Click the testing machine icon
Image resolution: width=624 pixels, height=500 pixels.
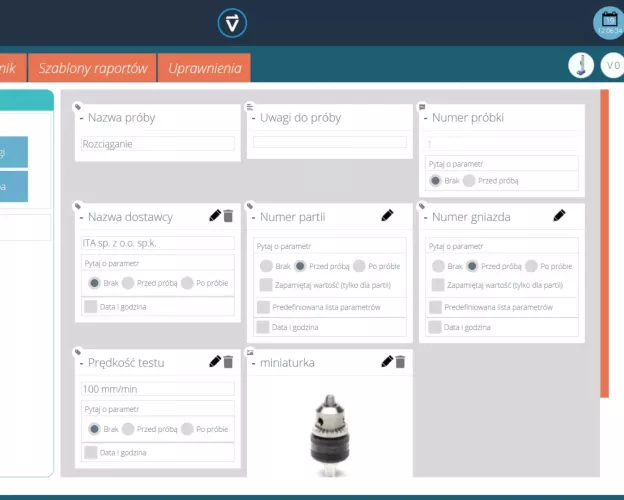pos(580,66)
